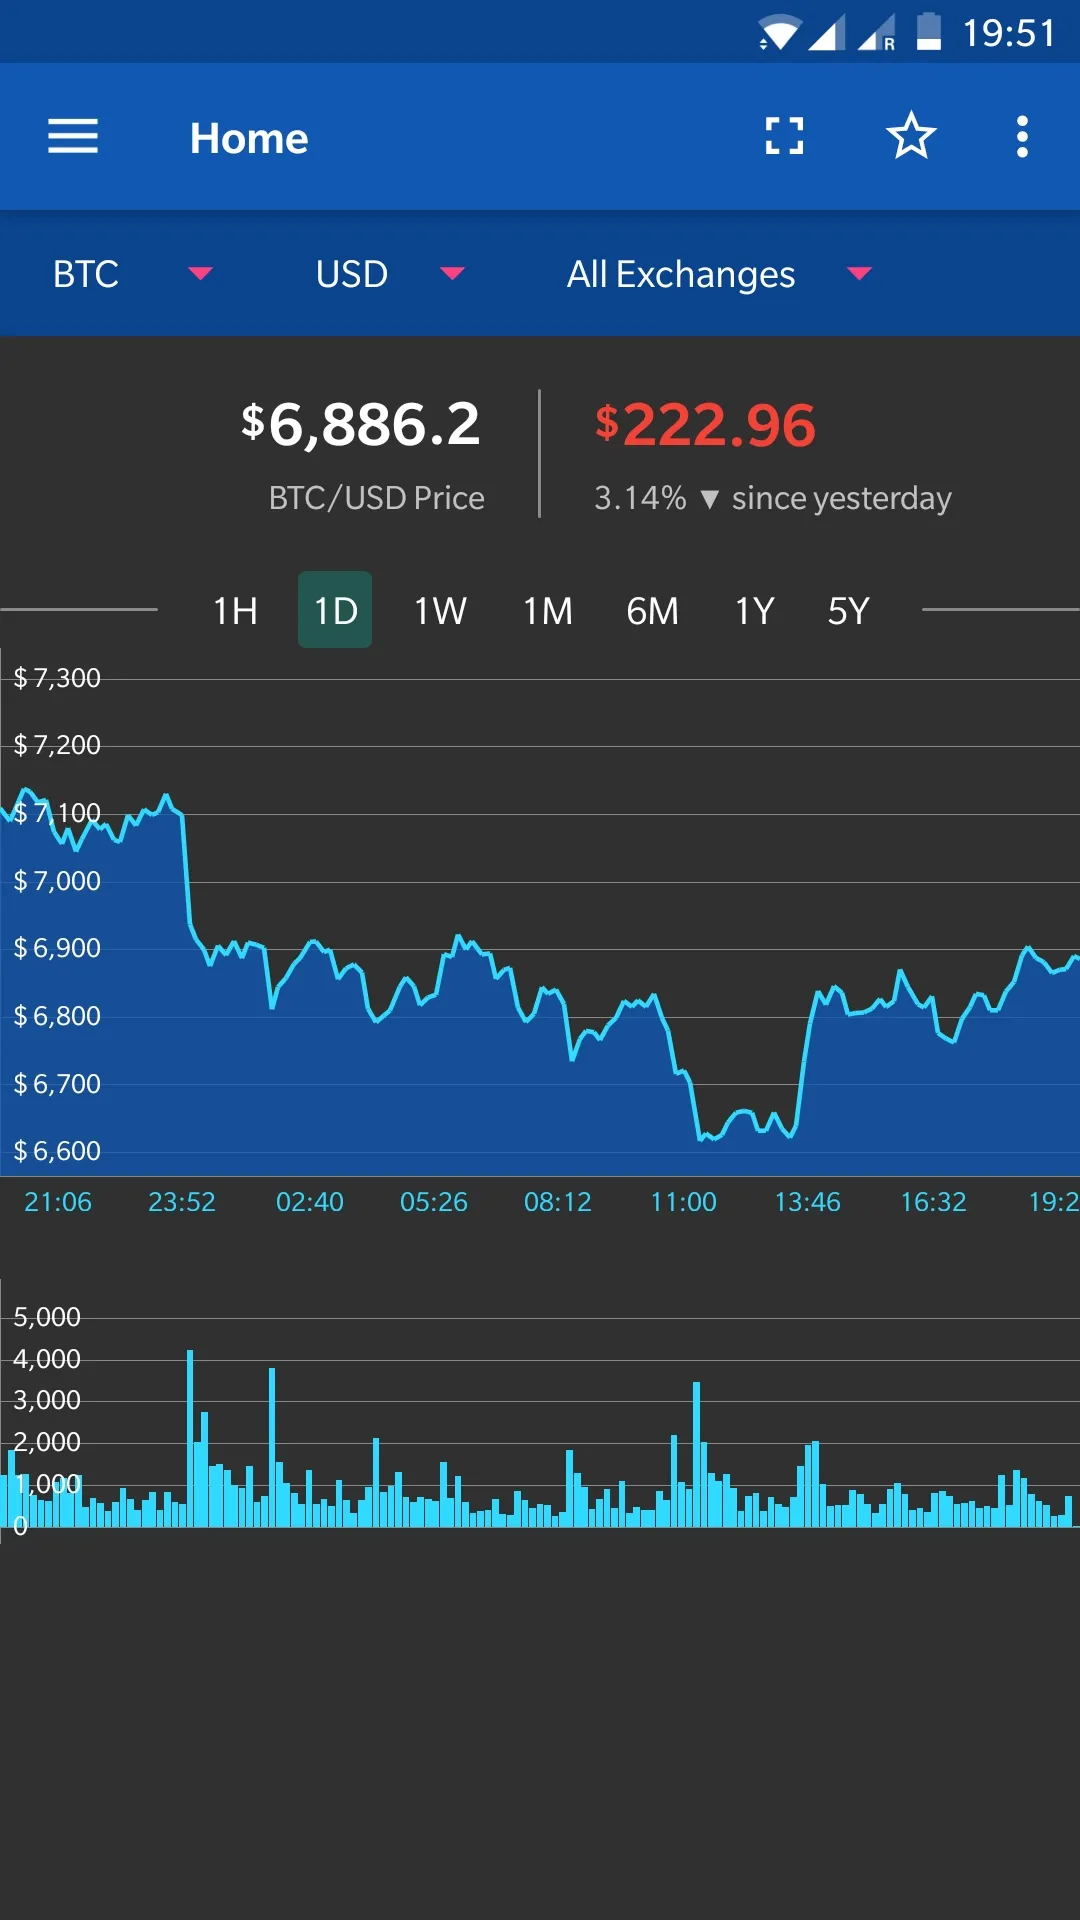
Task: Tap the fullscreen expand icon
Action: click(x=784, y=136)
